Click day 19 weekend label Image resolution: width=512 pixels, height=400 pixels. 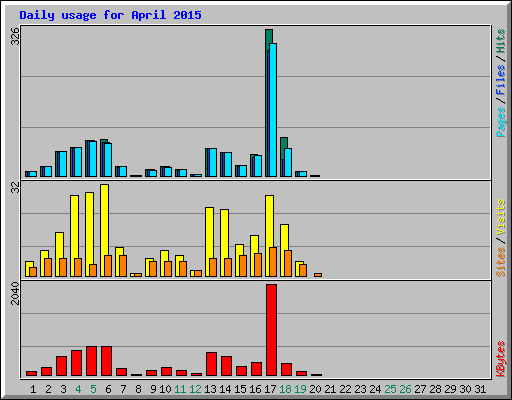[300, 389]
